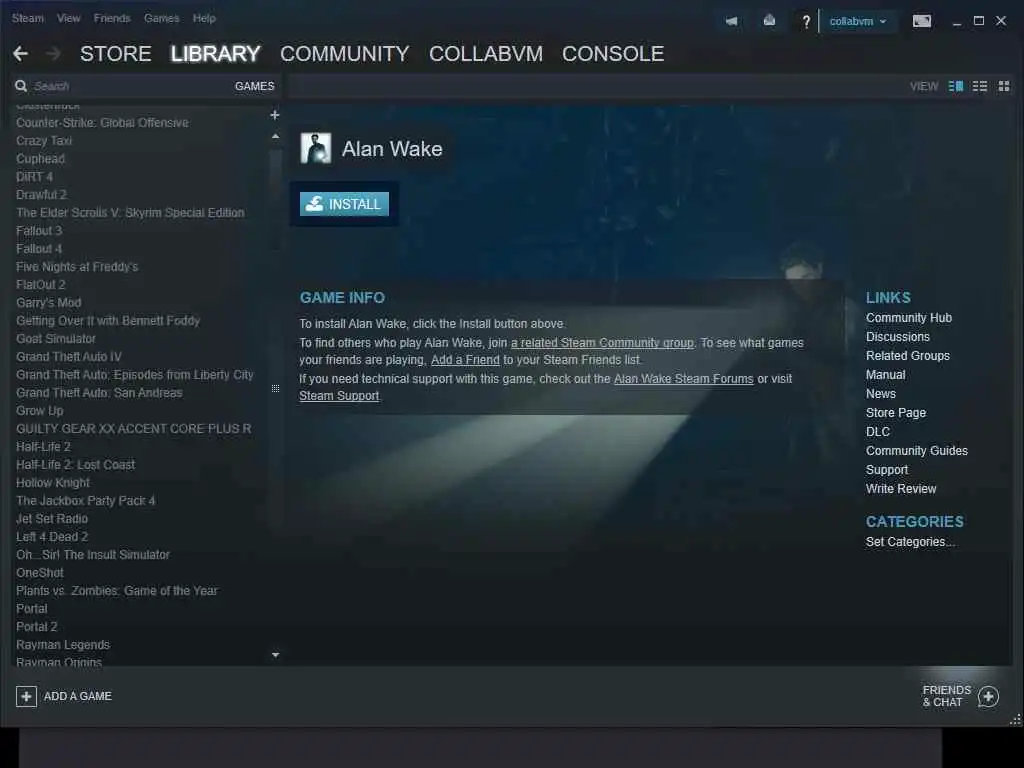1024x768 pixels.
Task: Open the Steam menu
Action: point(27,18)
